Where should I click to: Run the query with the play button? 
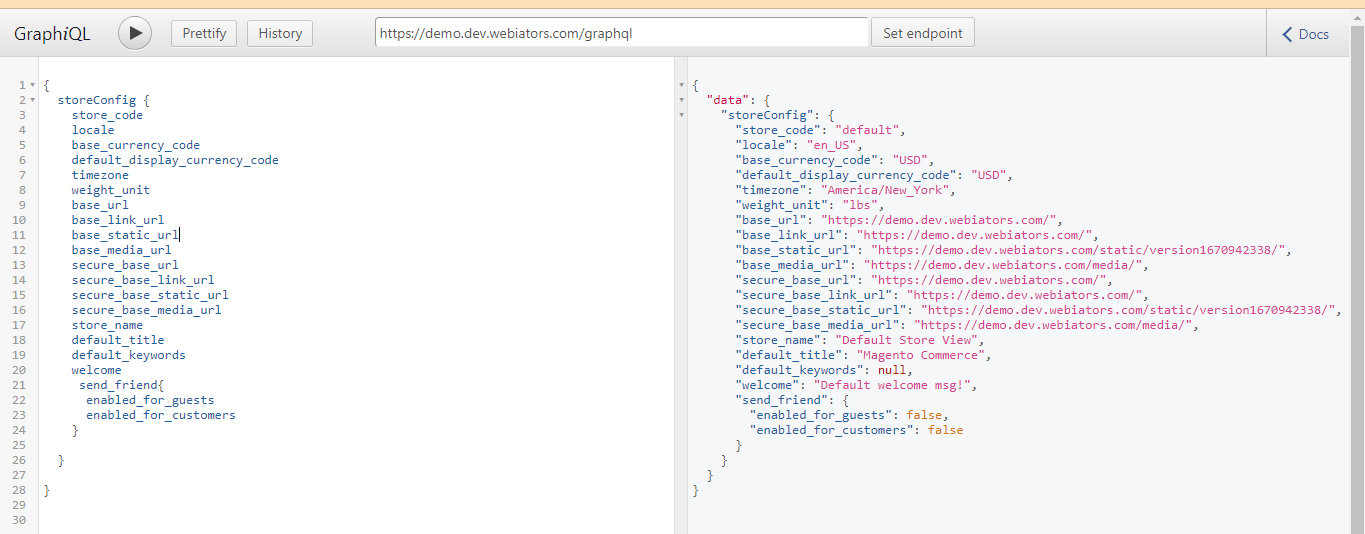pyautogui.click(x=135, y=33)
